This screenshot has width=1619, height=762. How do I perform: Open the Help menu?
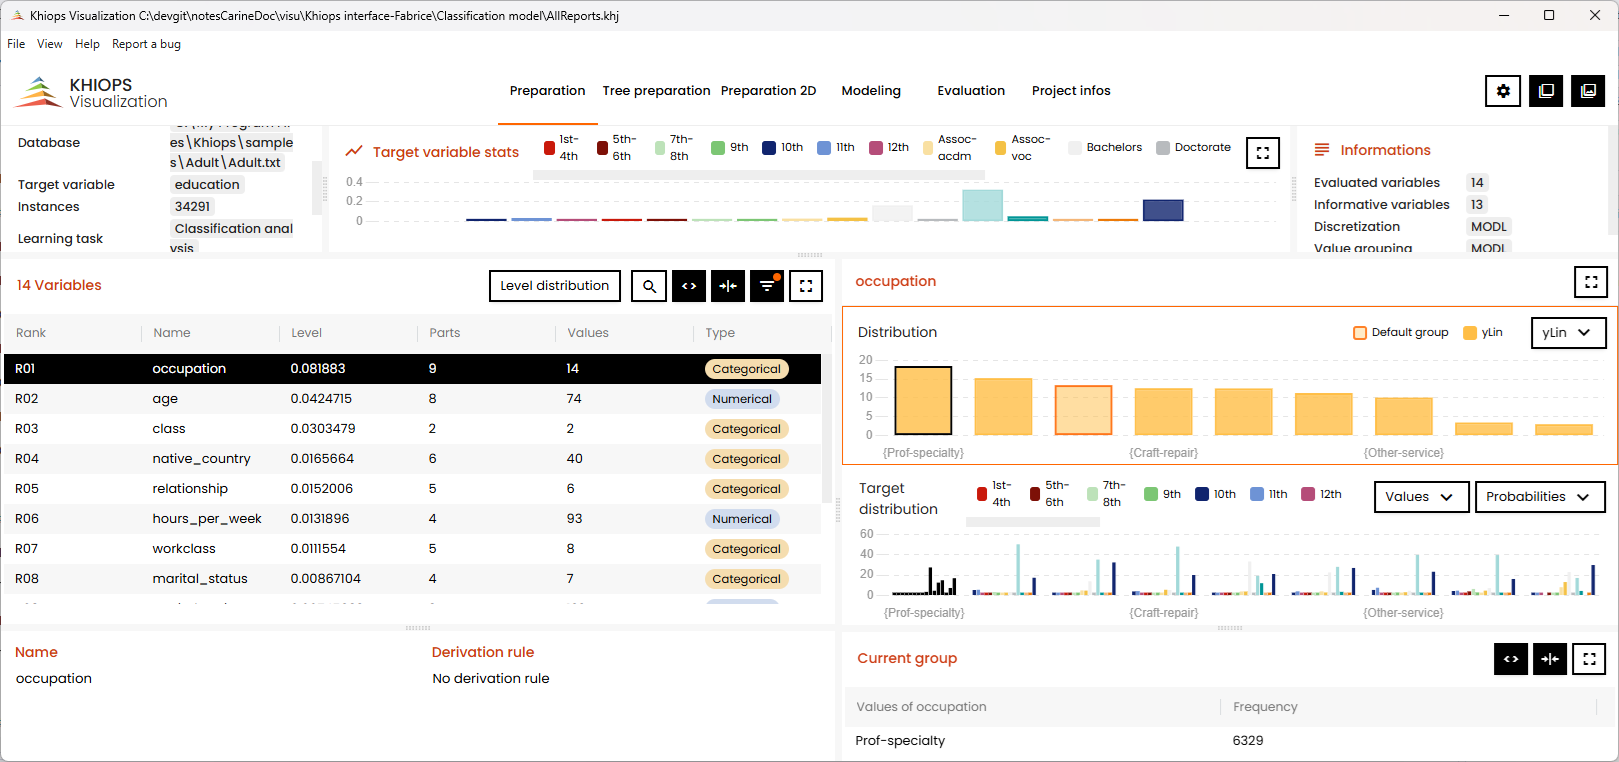(x=87, y=44)
